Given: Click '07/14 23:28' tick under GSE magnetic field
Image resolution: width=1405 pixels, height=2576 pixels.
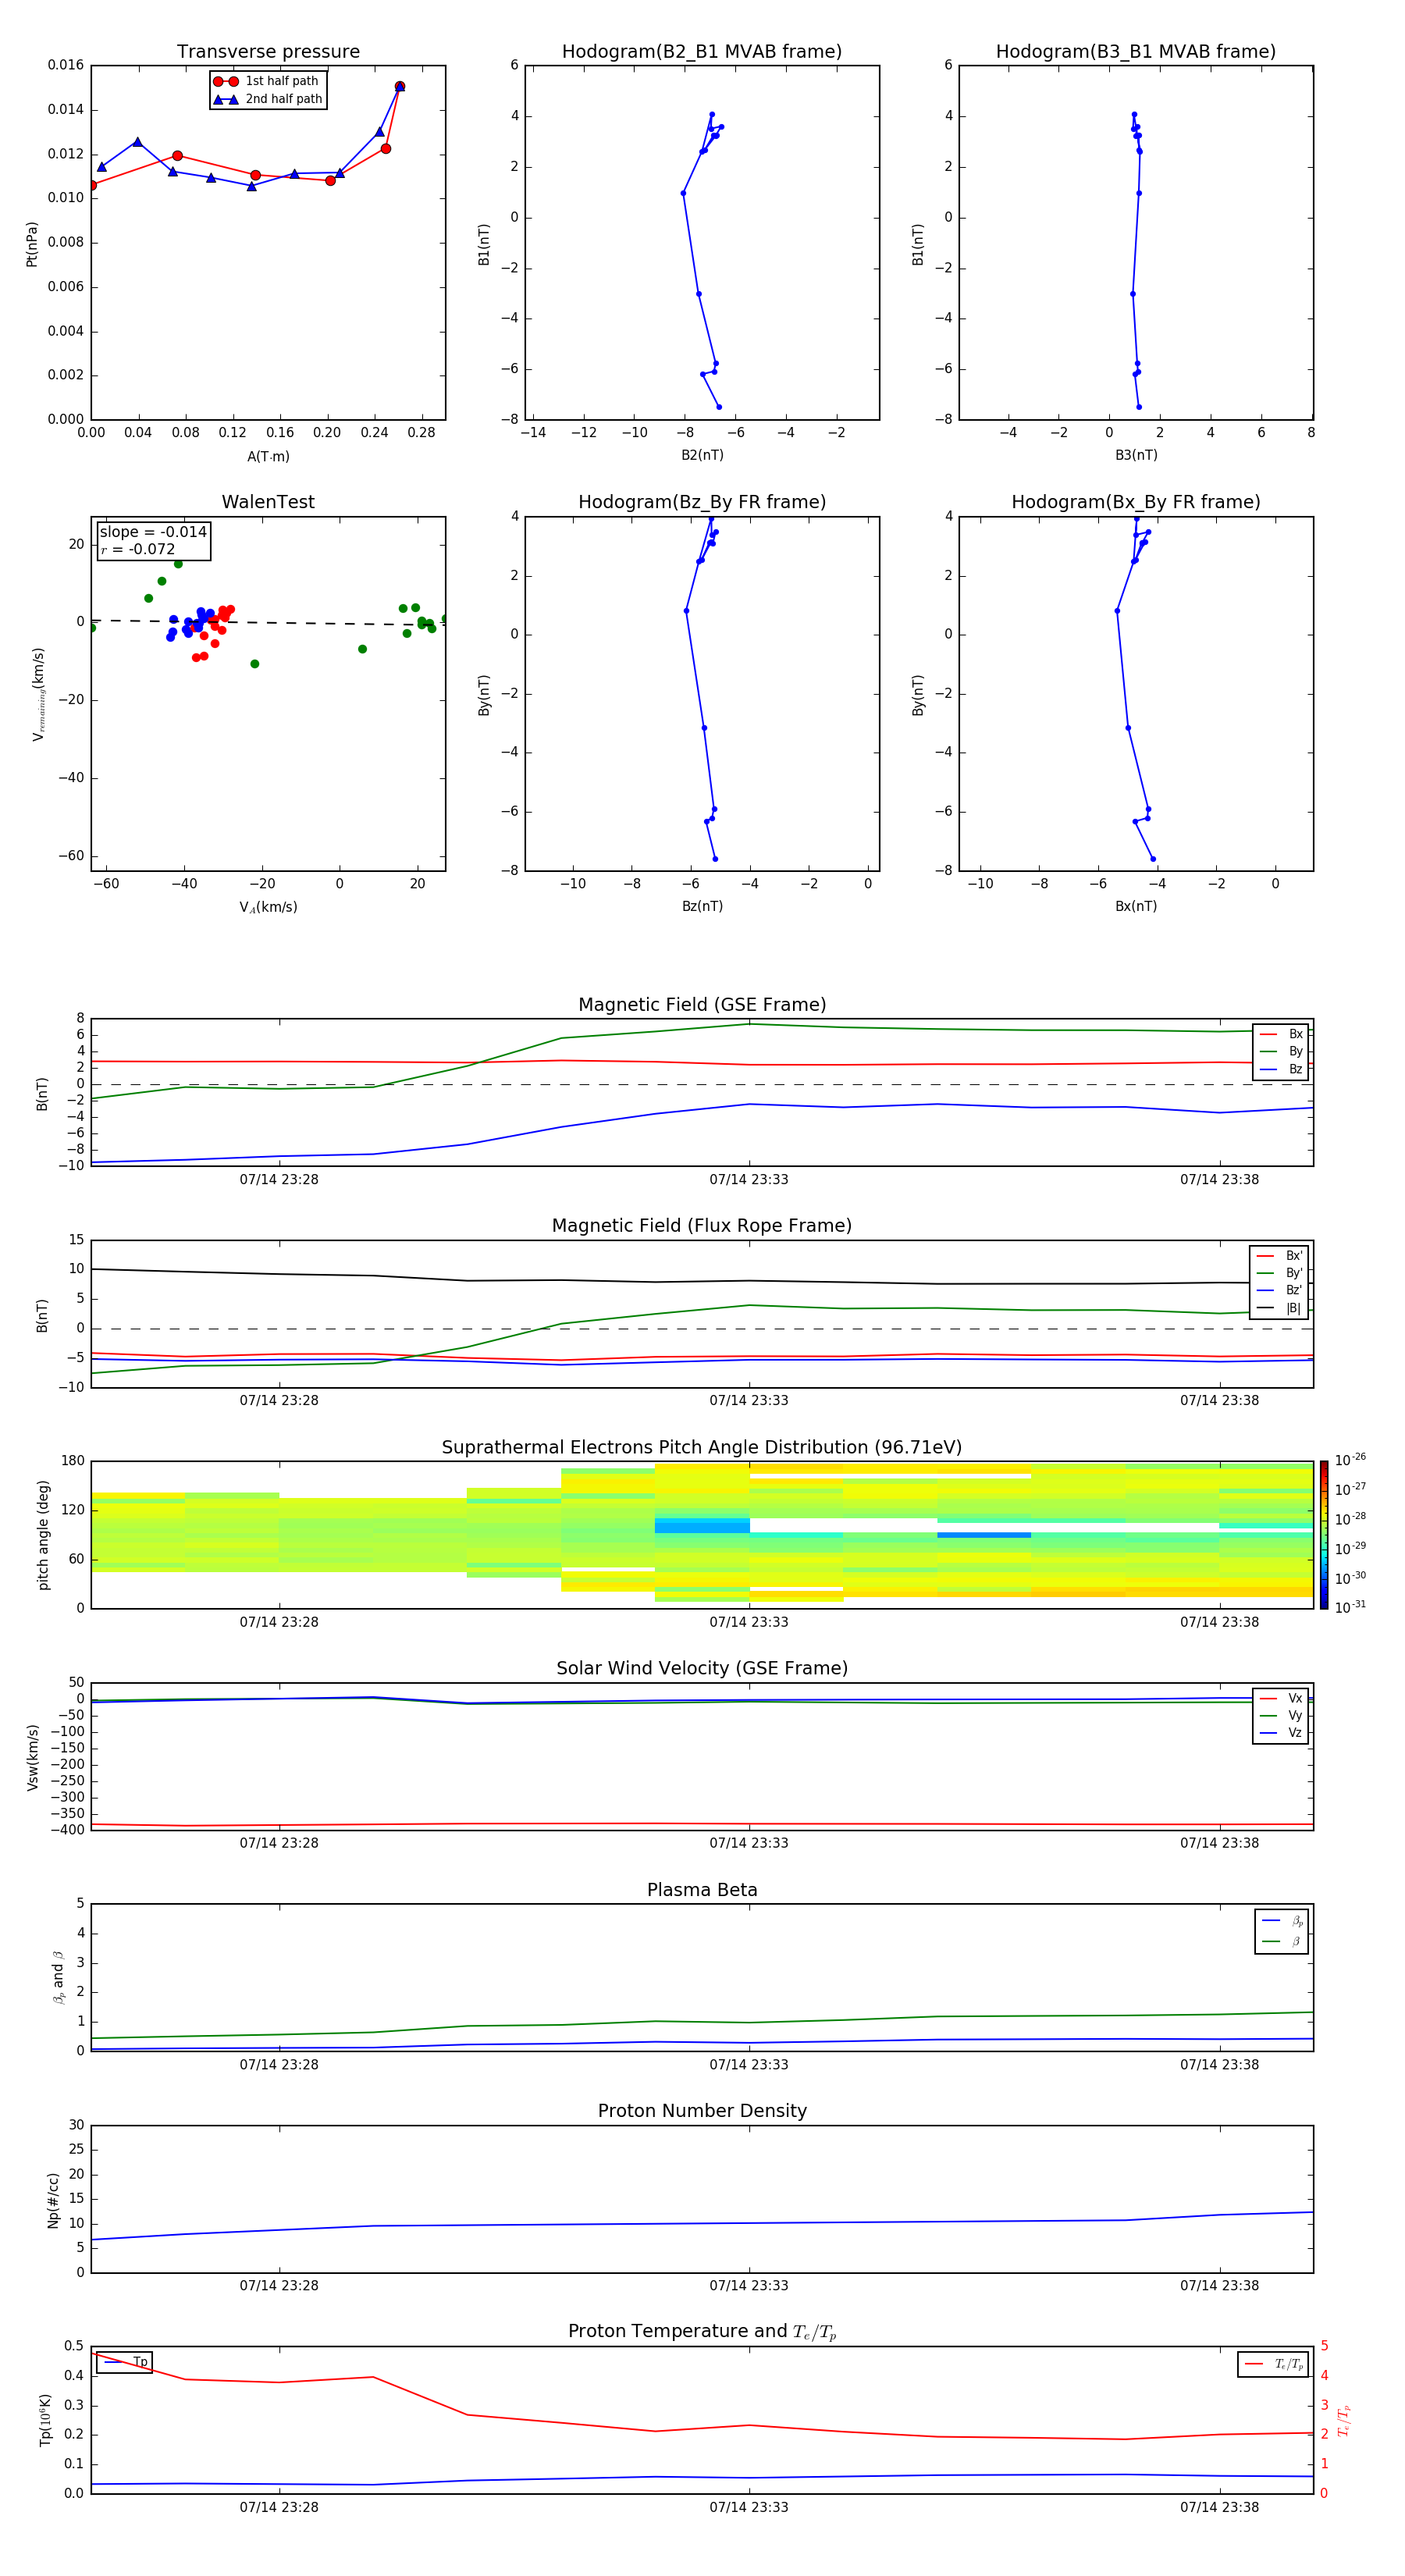Looking at the screenshot, I should (x=279, y=1180).
